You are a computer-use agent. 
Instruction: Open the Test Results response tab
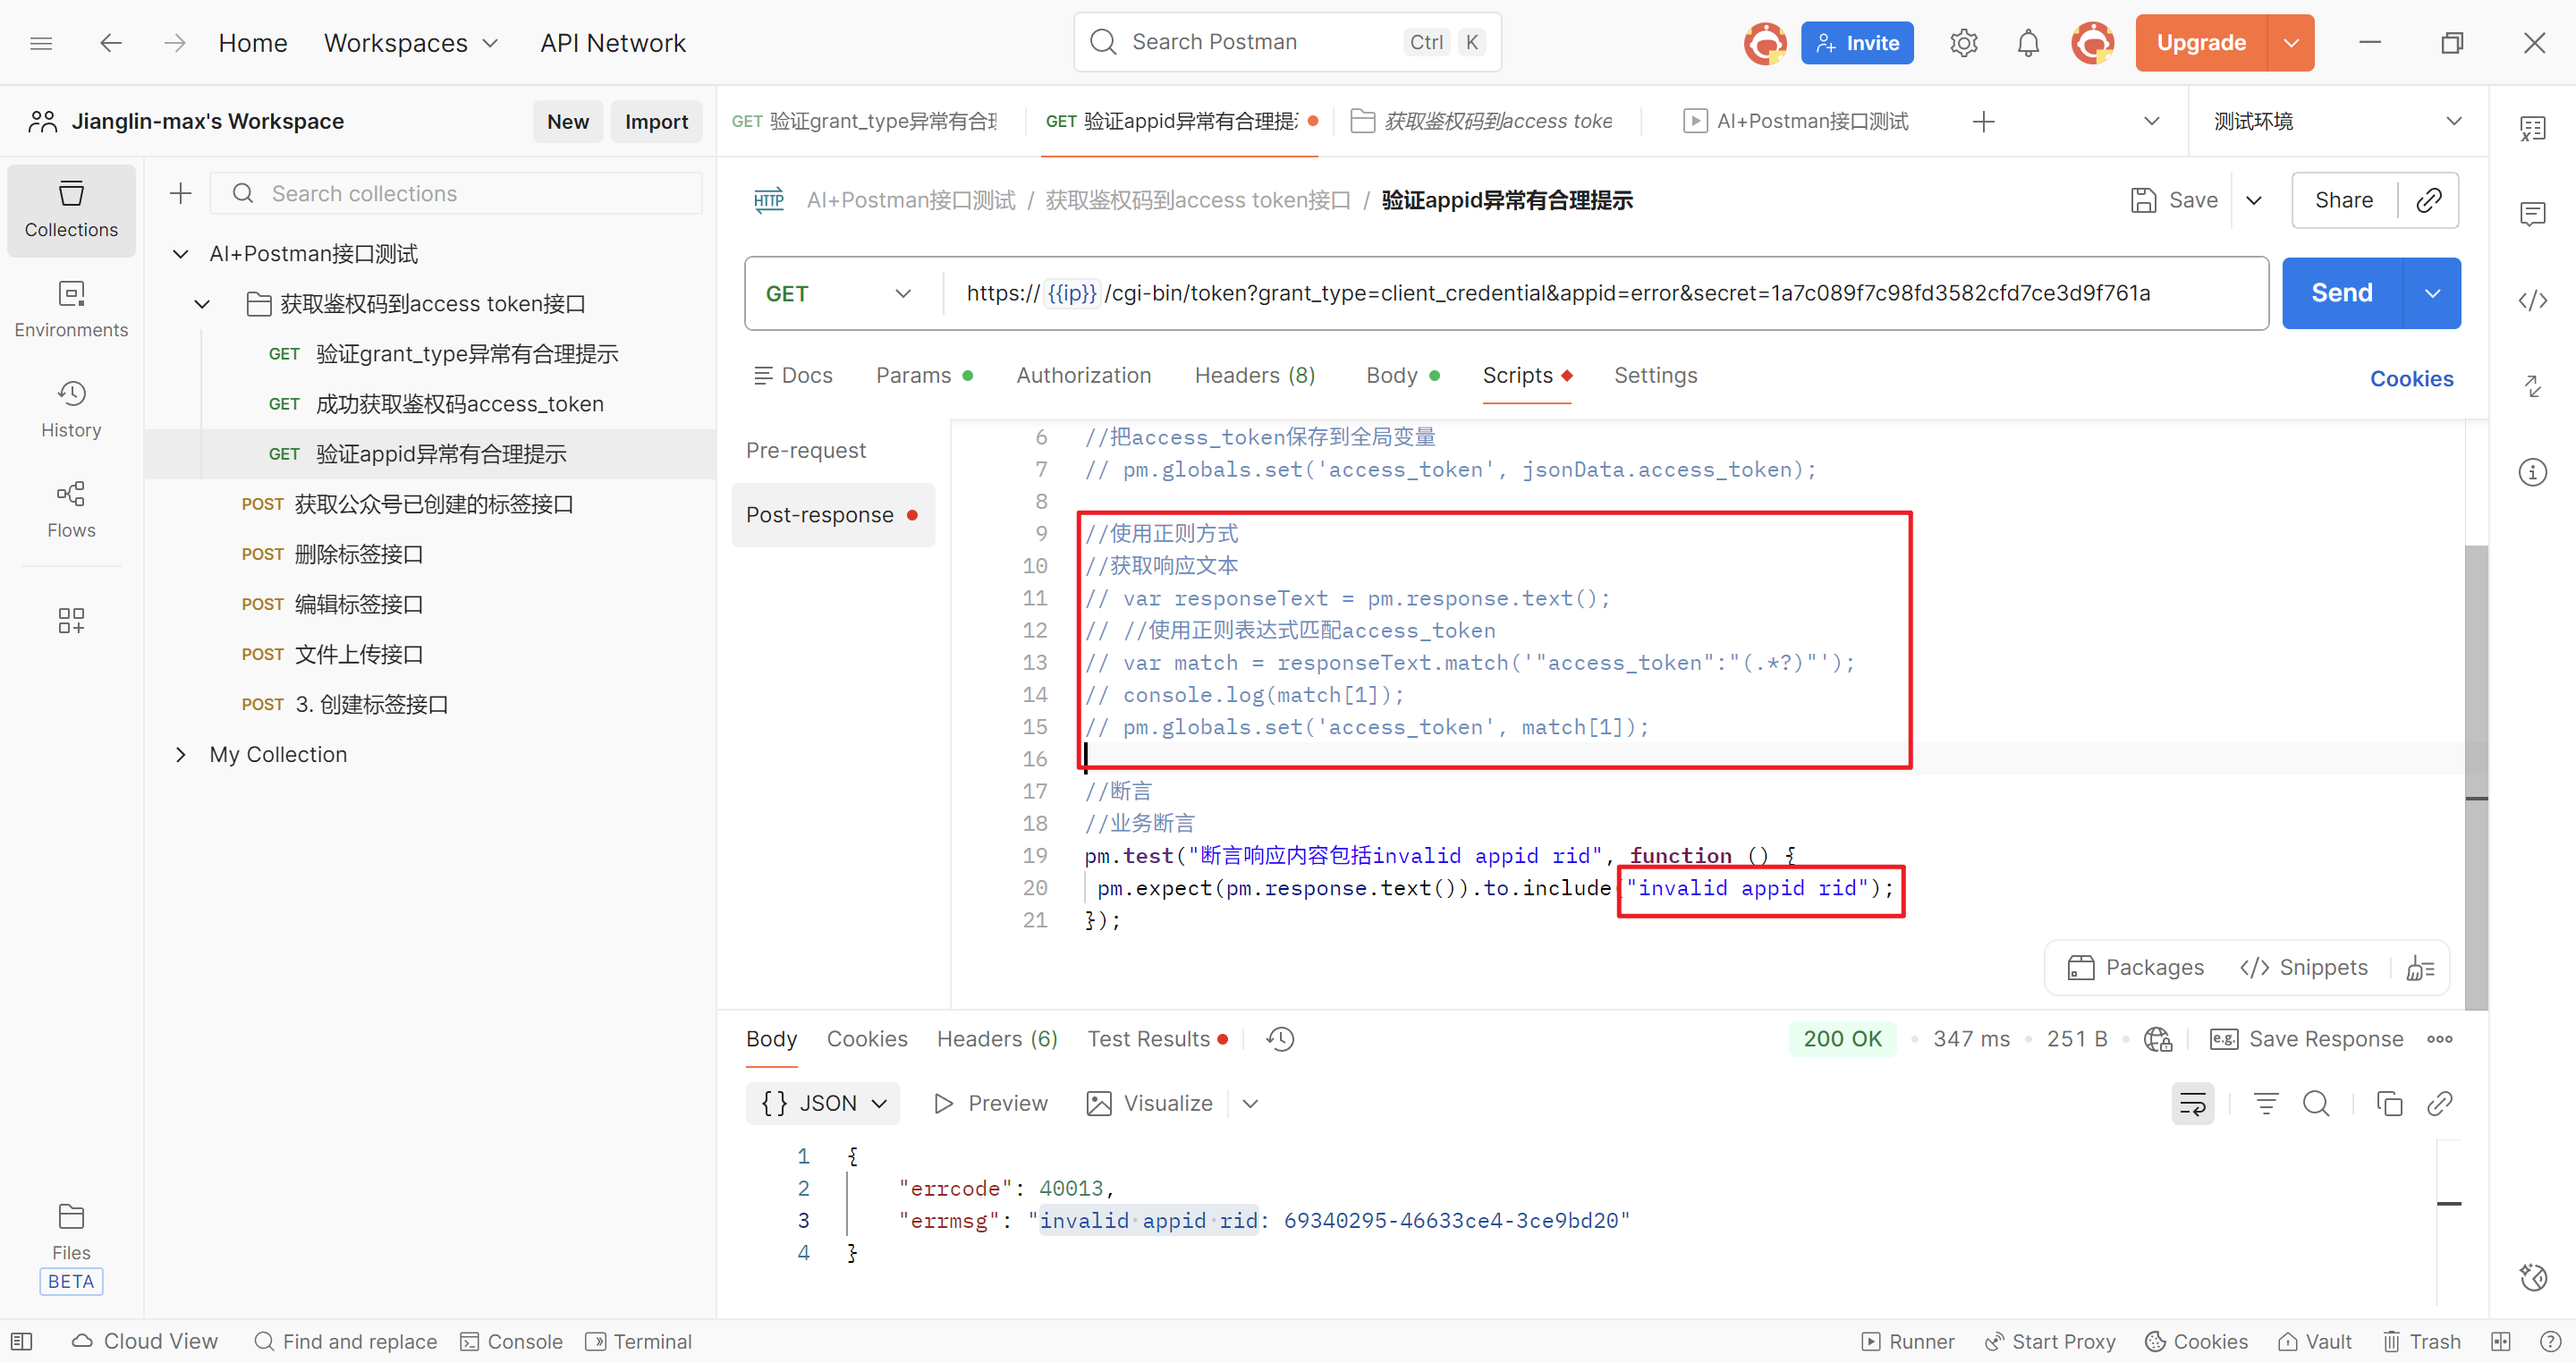[x=1156, y=1039]
